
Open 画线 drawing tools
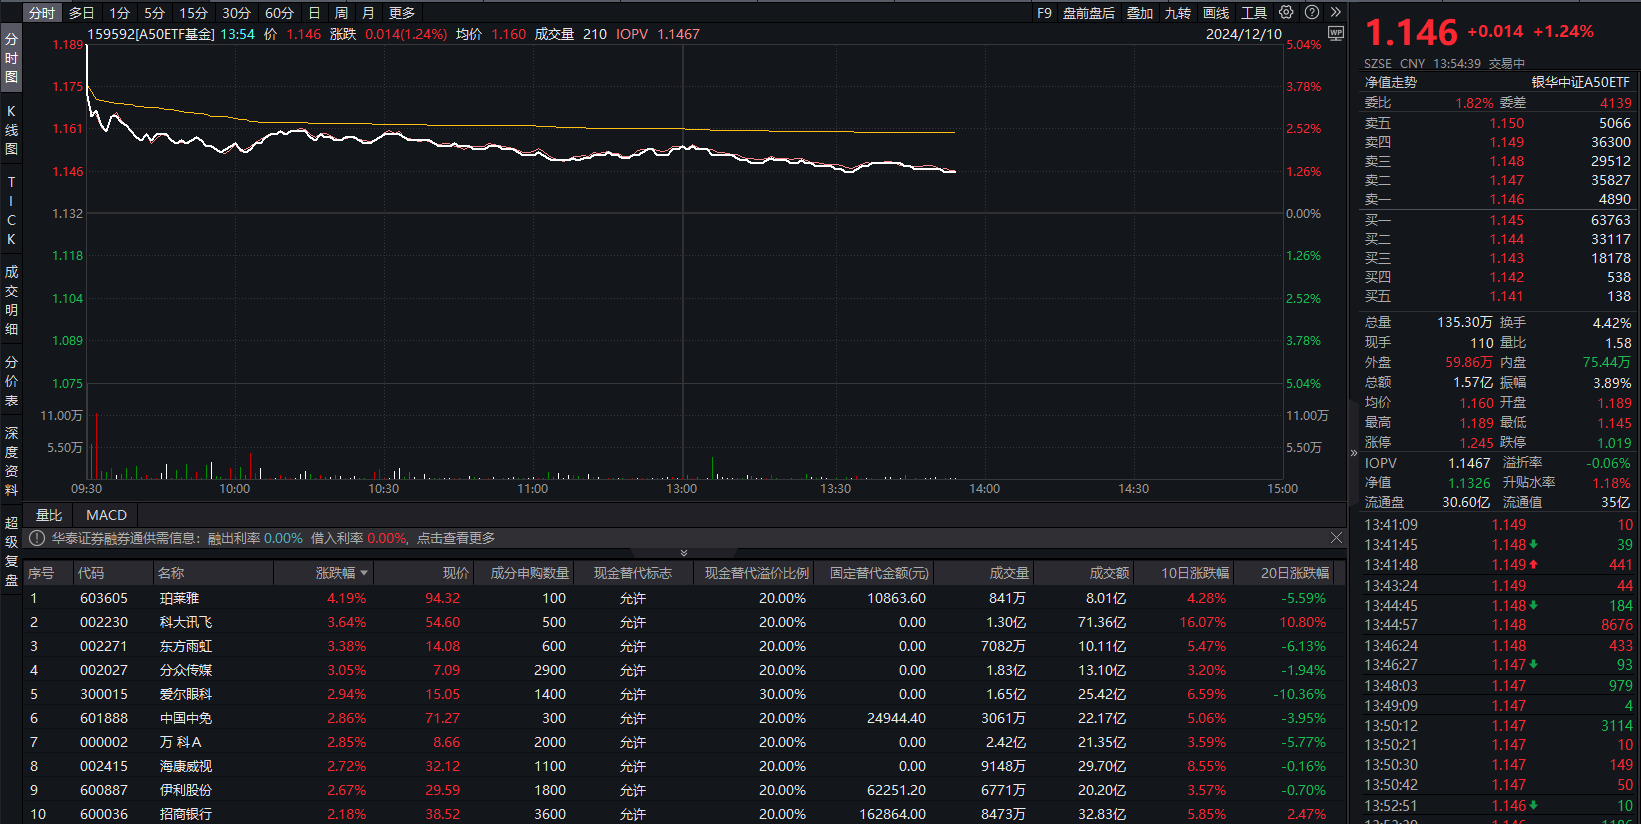[1215, 13]
